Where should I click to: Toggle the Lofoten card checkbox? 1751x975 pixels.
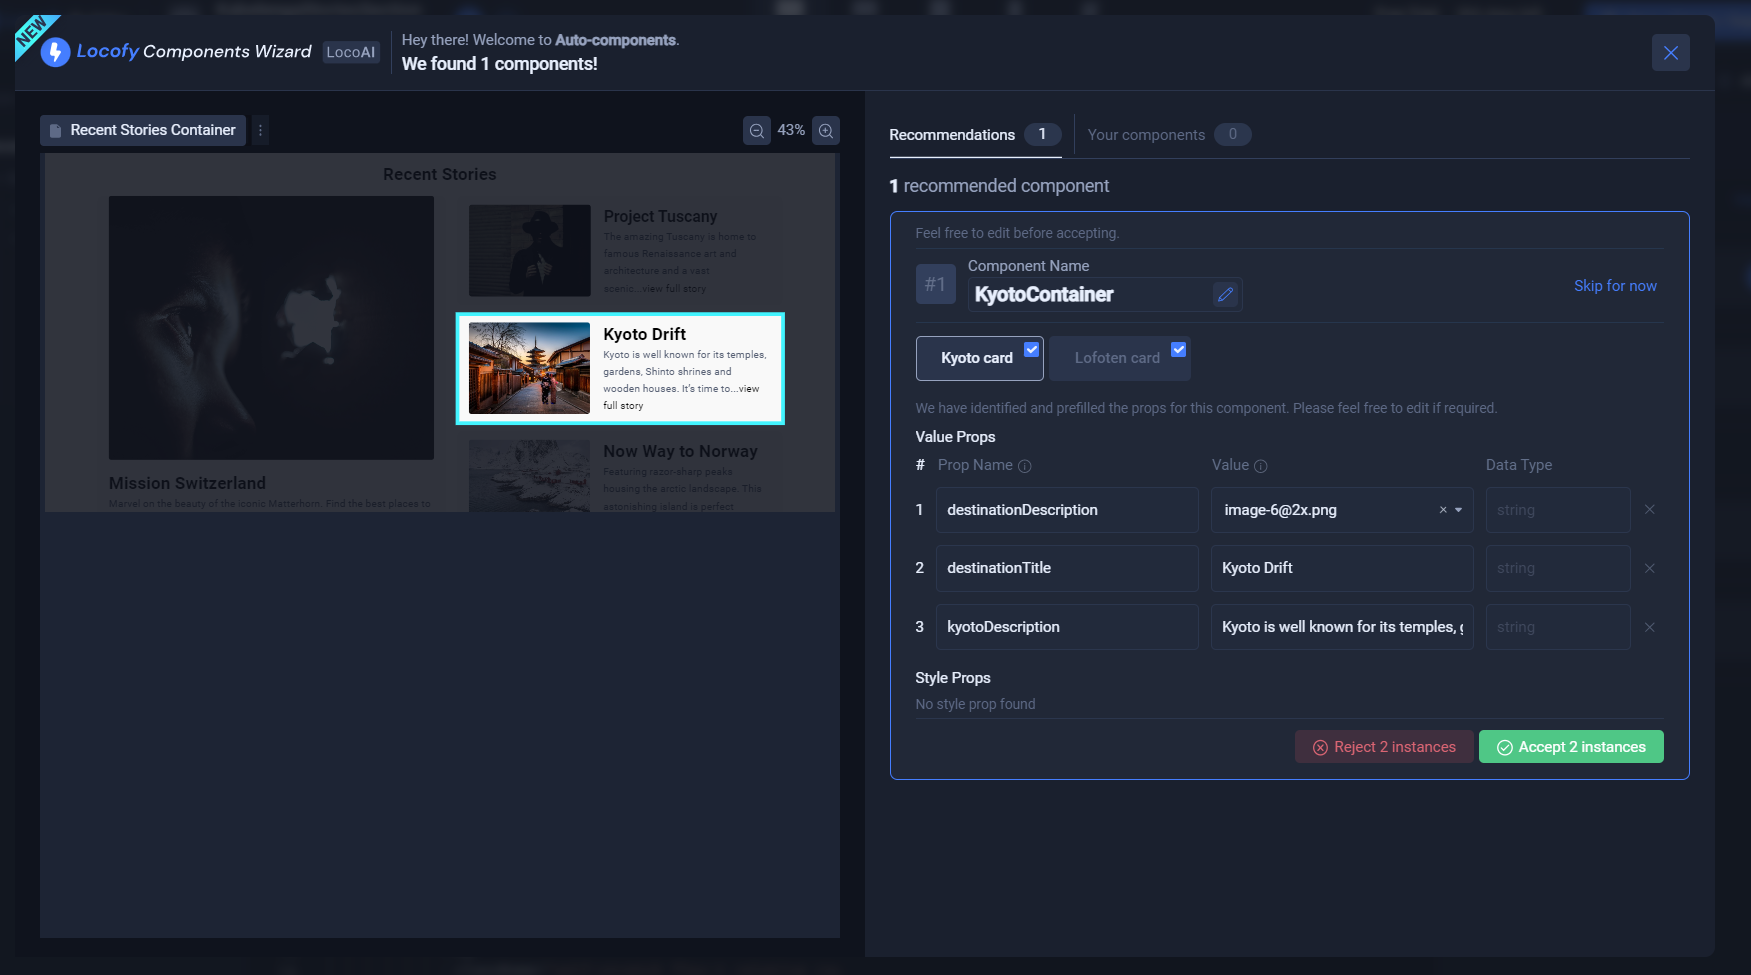1178,350
